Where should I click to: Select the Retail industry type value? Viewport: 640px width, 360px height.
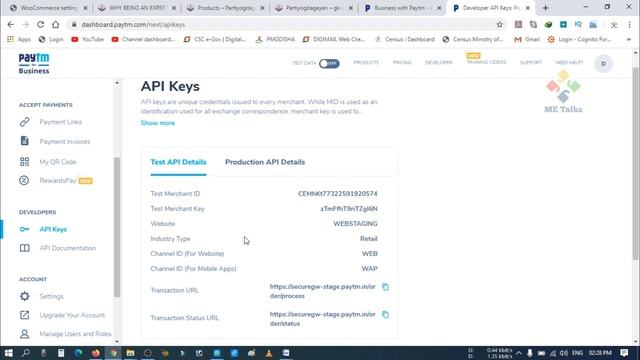[369, 239]
